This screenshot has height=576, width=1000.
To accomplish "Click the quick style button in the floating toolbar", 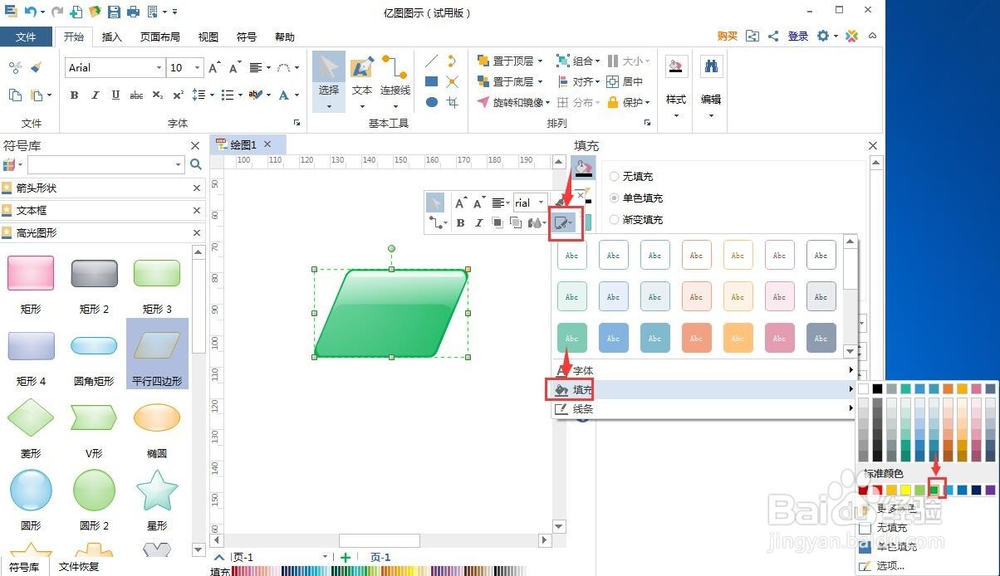I will (564, 223).
